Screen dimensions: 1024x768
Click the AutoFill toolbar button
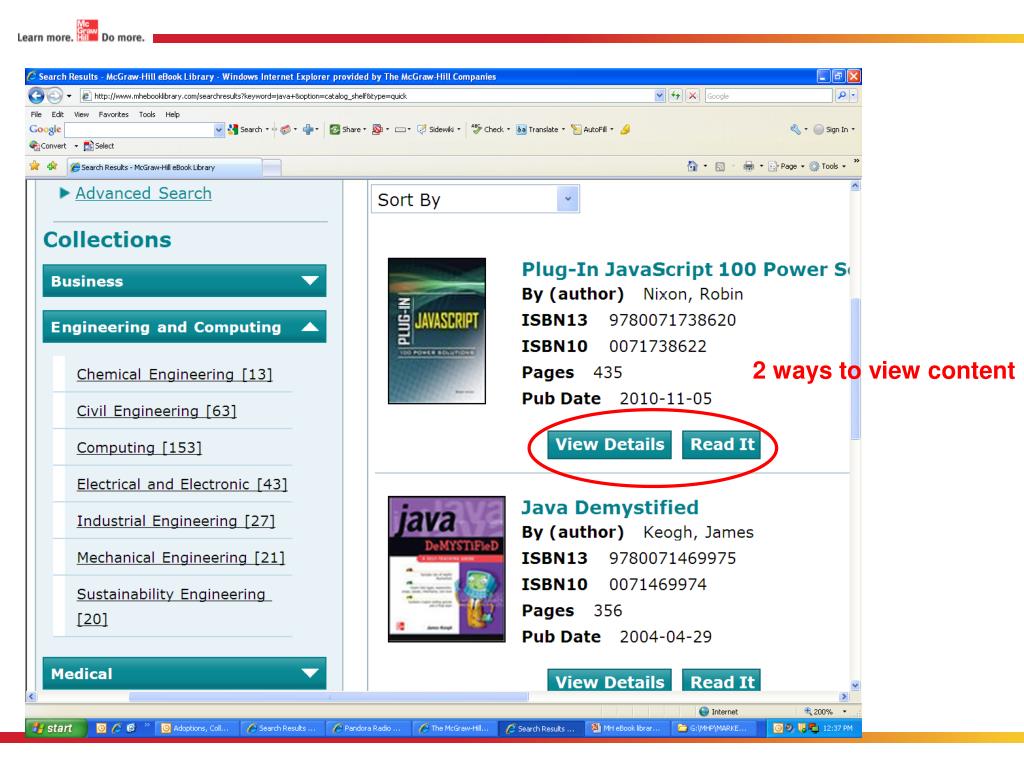[592, 129]
